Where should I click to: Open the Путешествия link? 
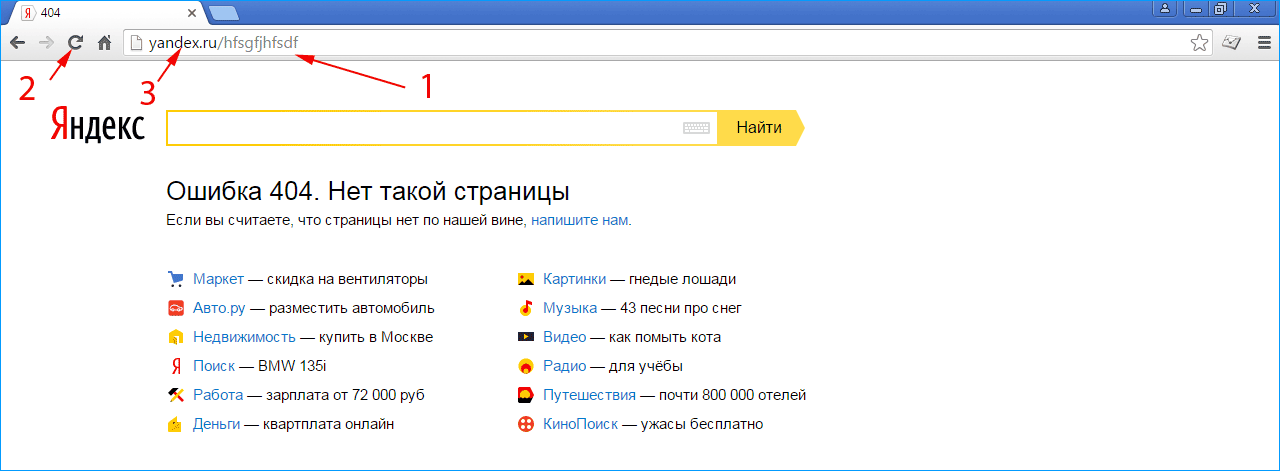click(x=589, y=395)
